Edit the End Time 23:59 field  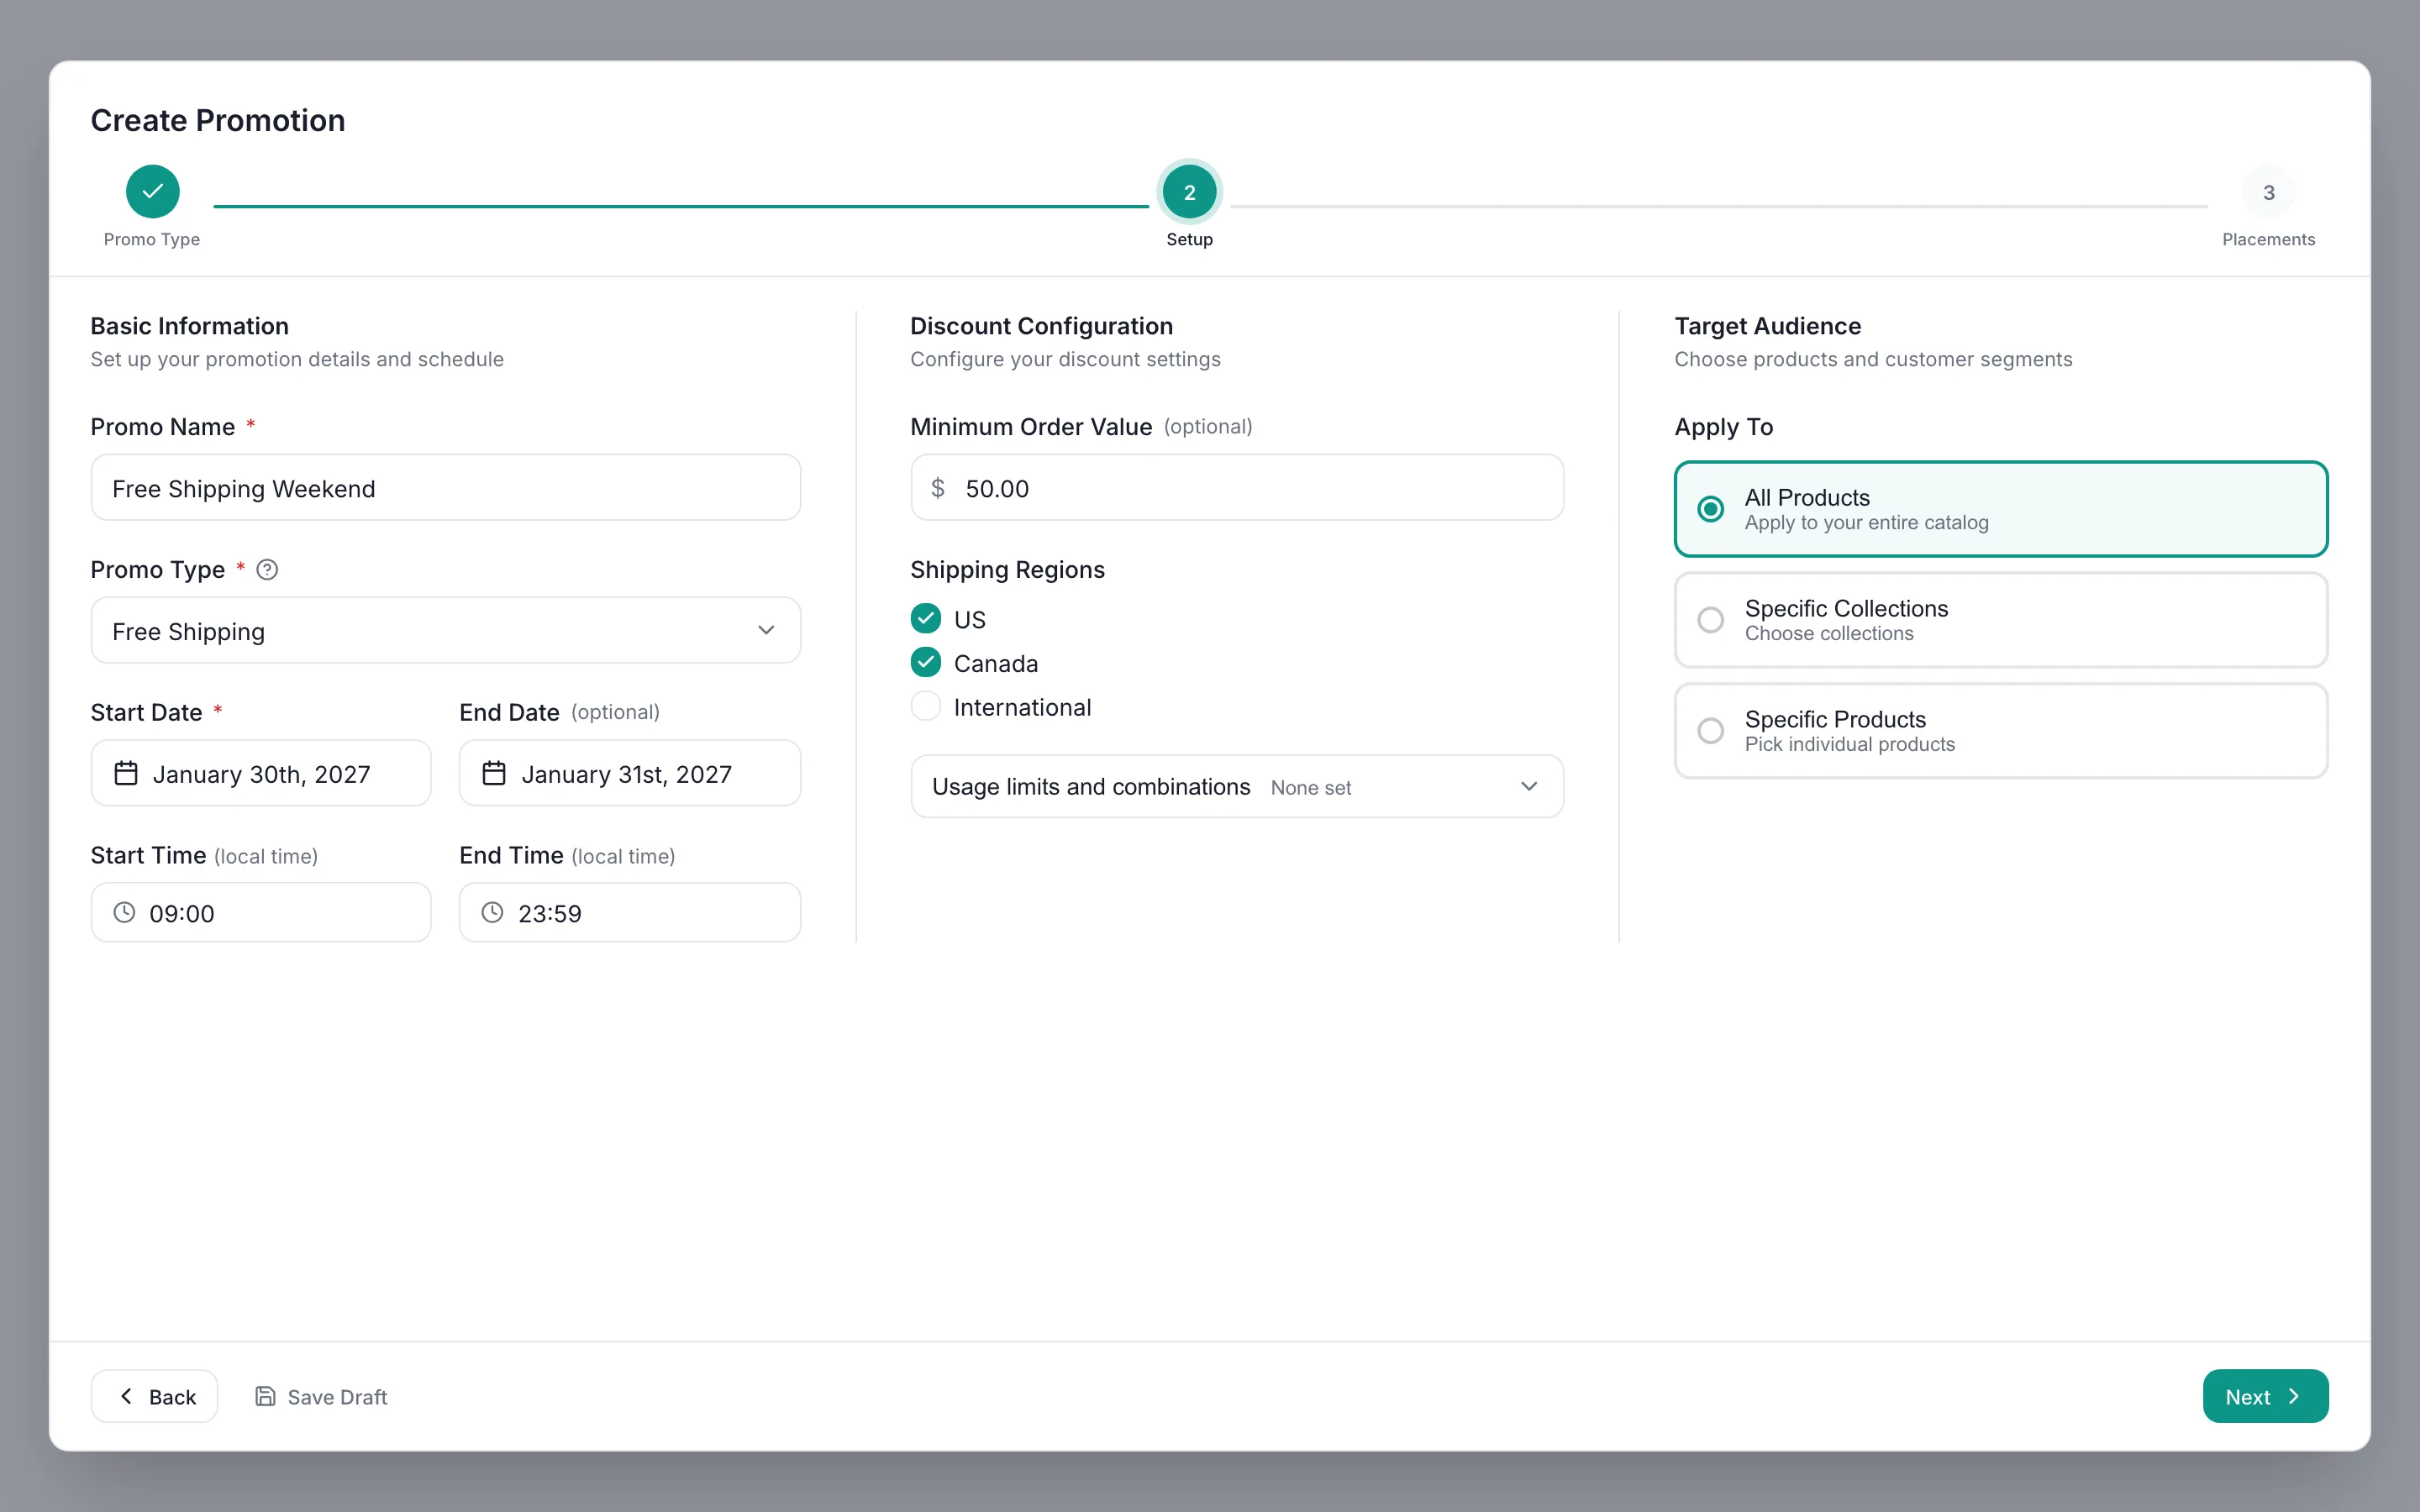[x=630, y=912]
